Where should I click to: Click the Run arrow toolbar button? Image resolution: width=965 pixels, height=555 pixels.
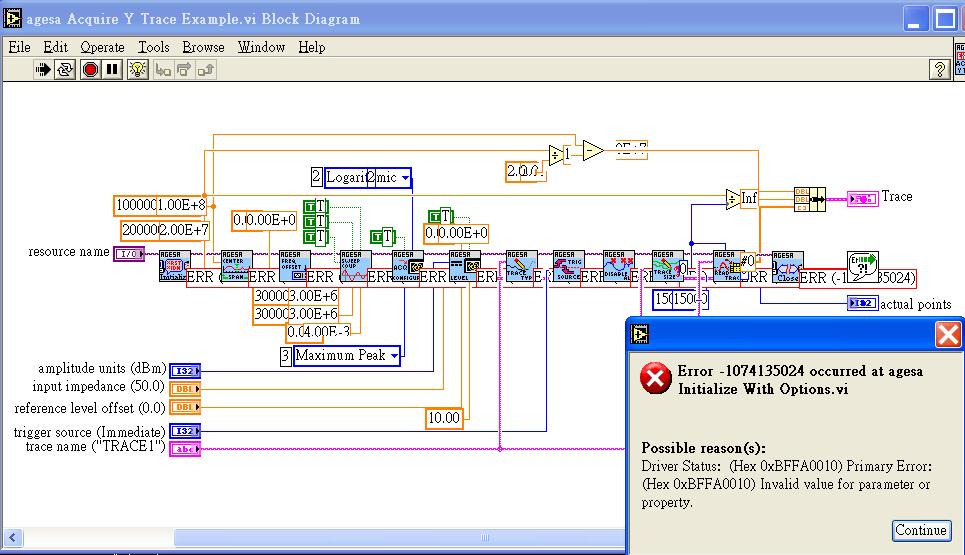[x=43, y=70]
